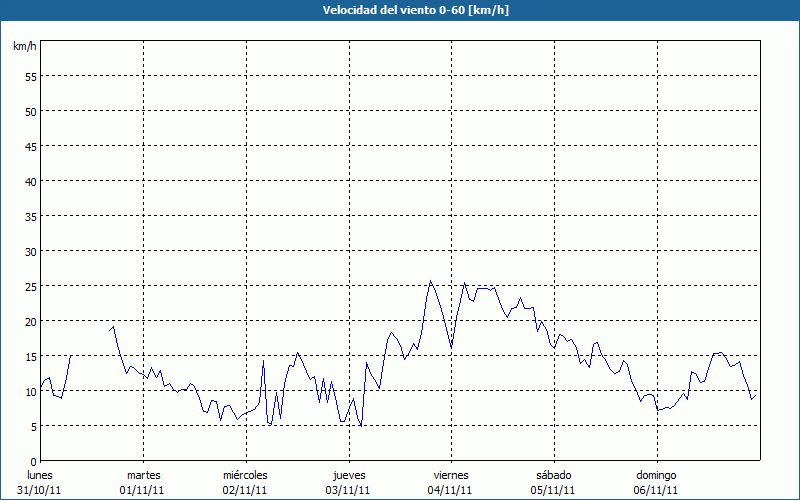Click the 0 tick label on the y-axis
Viewport: 800px width, 500px height.
pyautogui.click(x=34, y=461)
